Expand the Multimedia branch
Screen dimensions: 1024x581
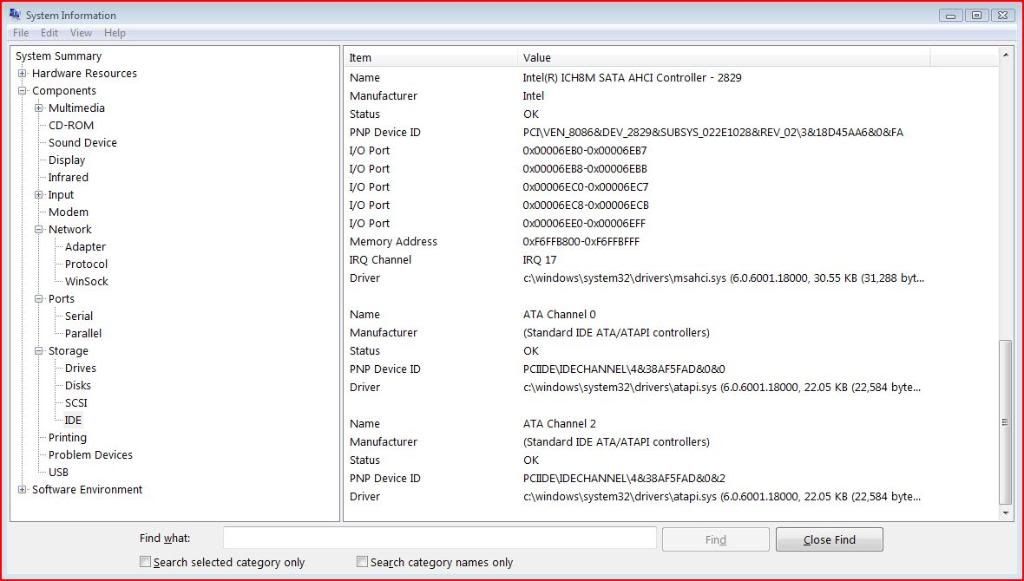tap(39, 108)
